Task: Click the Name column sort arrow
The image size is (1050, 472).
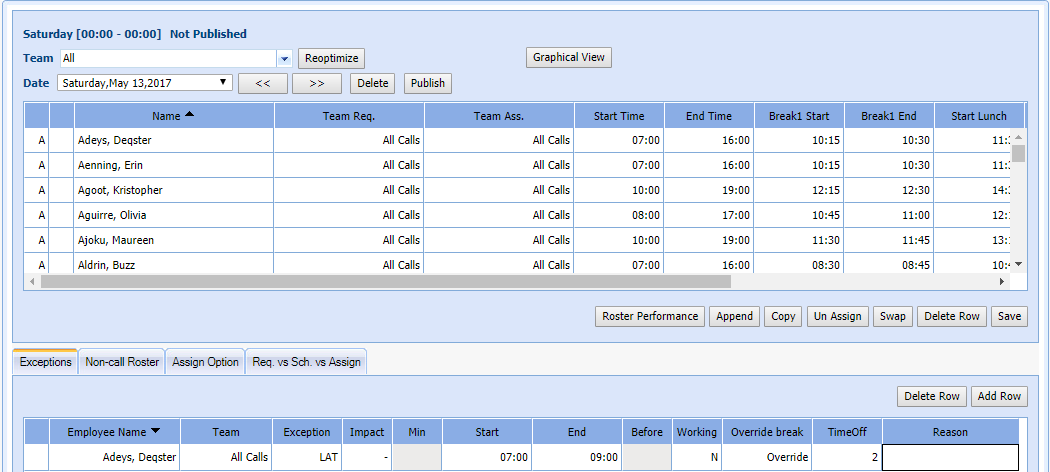Action: click(x=190, y=115)
